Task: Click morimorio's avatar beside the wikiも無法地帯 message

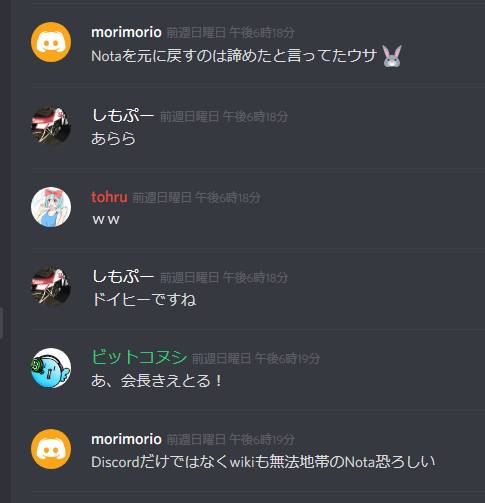Action: coord(51,449)
